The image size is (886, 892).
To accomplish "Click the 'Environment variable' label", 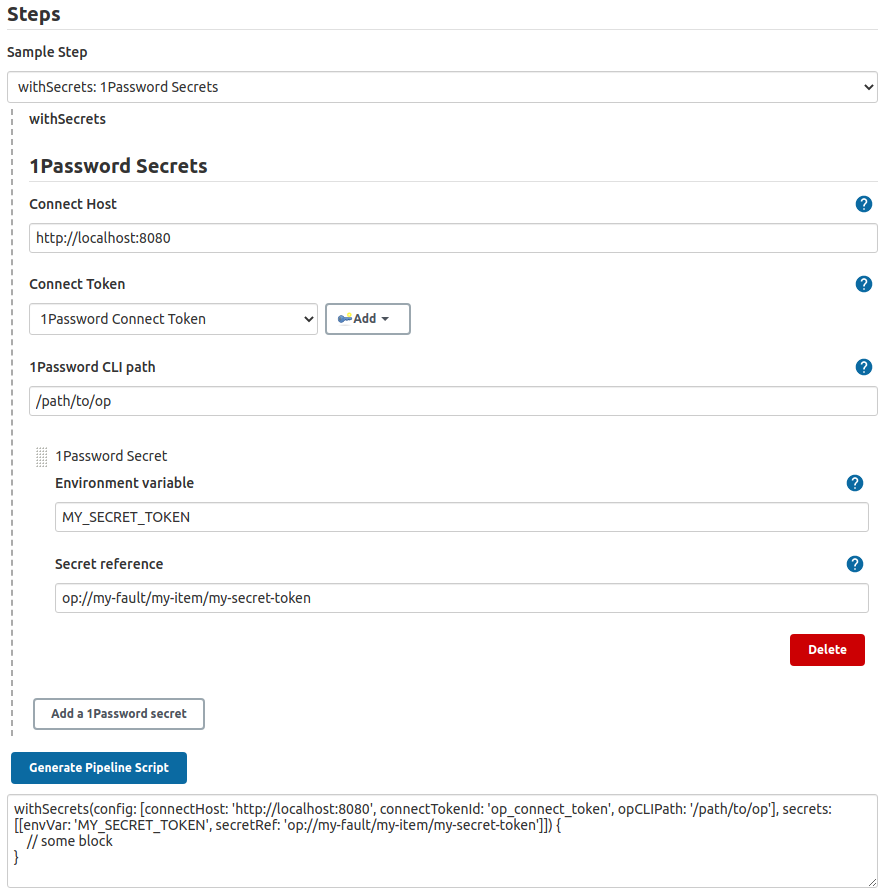I will [x=125, y=483].
